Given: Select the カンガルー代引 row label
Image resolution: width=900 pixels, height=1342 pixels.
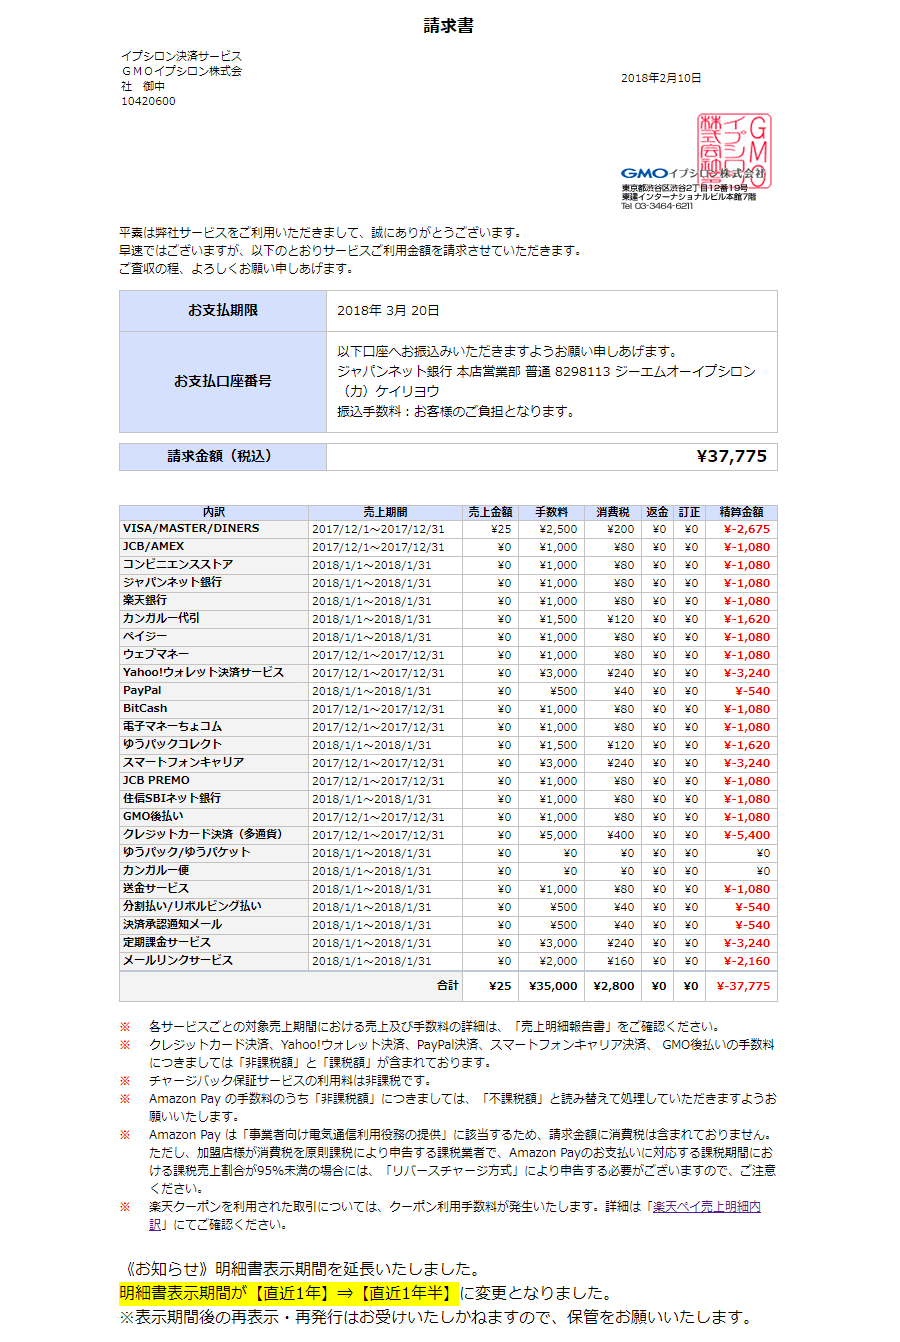Looking at the screenshot, I should pos(161,618).
